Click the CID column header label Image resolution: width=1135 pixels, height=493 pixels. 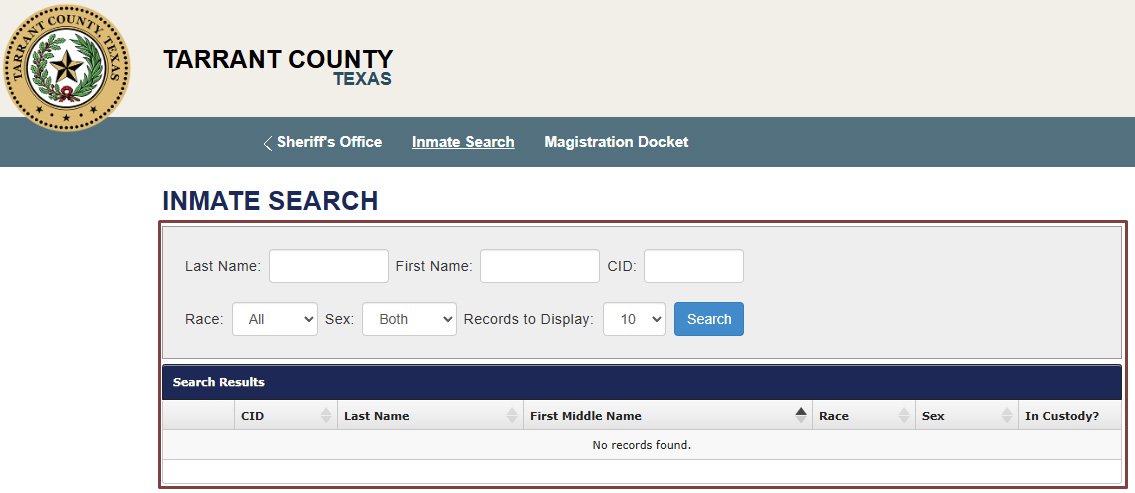253,416
